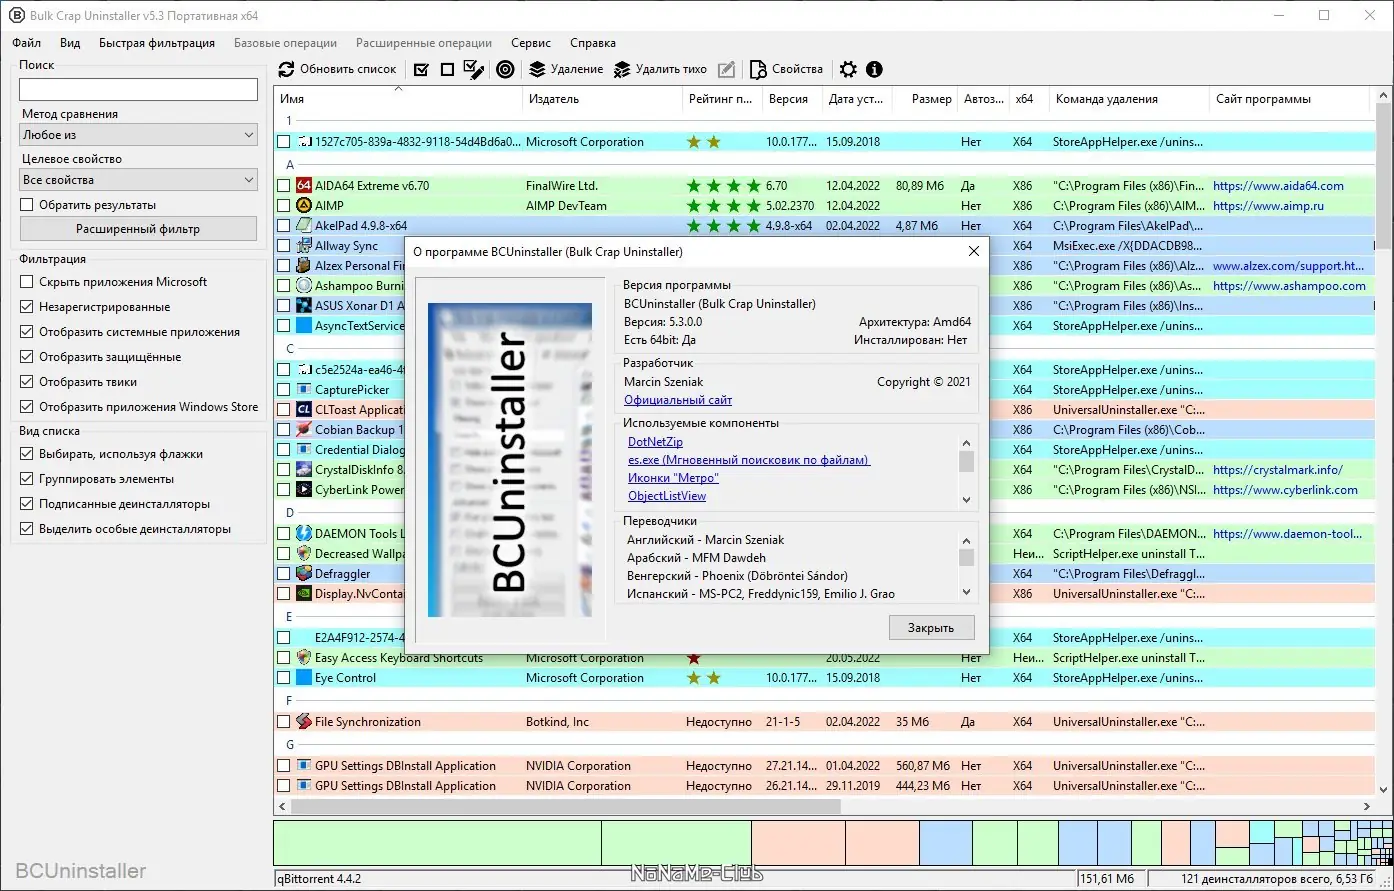Click the Удалить тихо quiet uninstall button
This screenshot has width=1394, height=891.
tap(660, 69)
